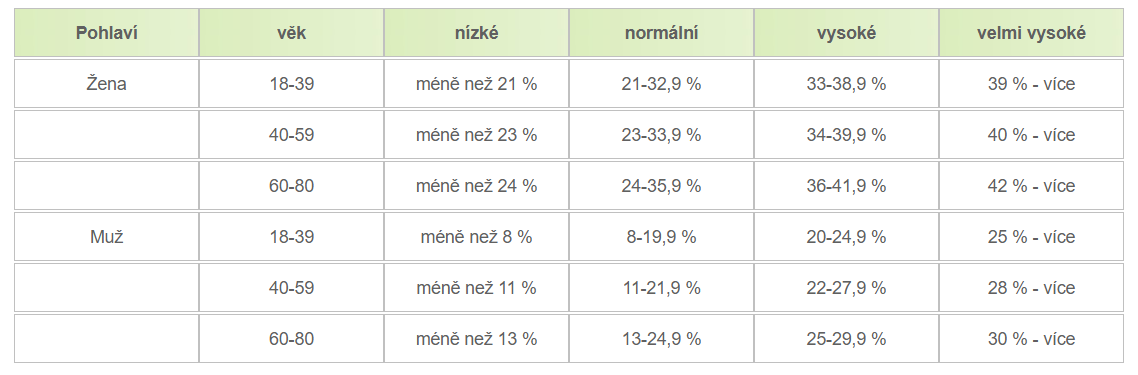Select the 33-38,9 % cell
Screen dimensions: 1138x375
pos(846,84)
